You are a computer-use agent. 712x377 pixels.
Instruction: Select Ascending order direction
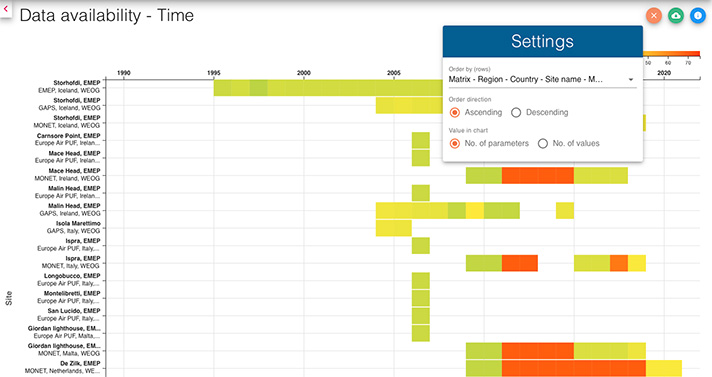[x=455, y=112]
